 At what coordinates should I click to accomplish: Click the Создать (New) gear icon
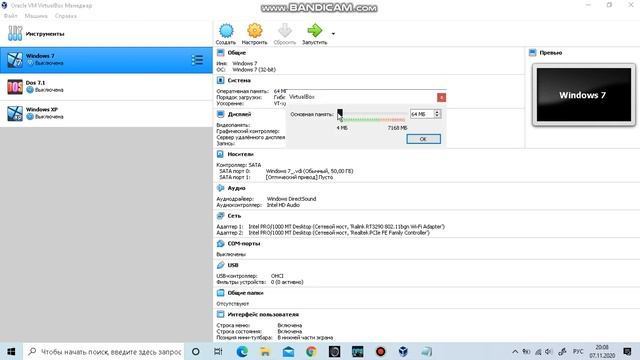coord(226,31)
